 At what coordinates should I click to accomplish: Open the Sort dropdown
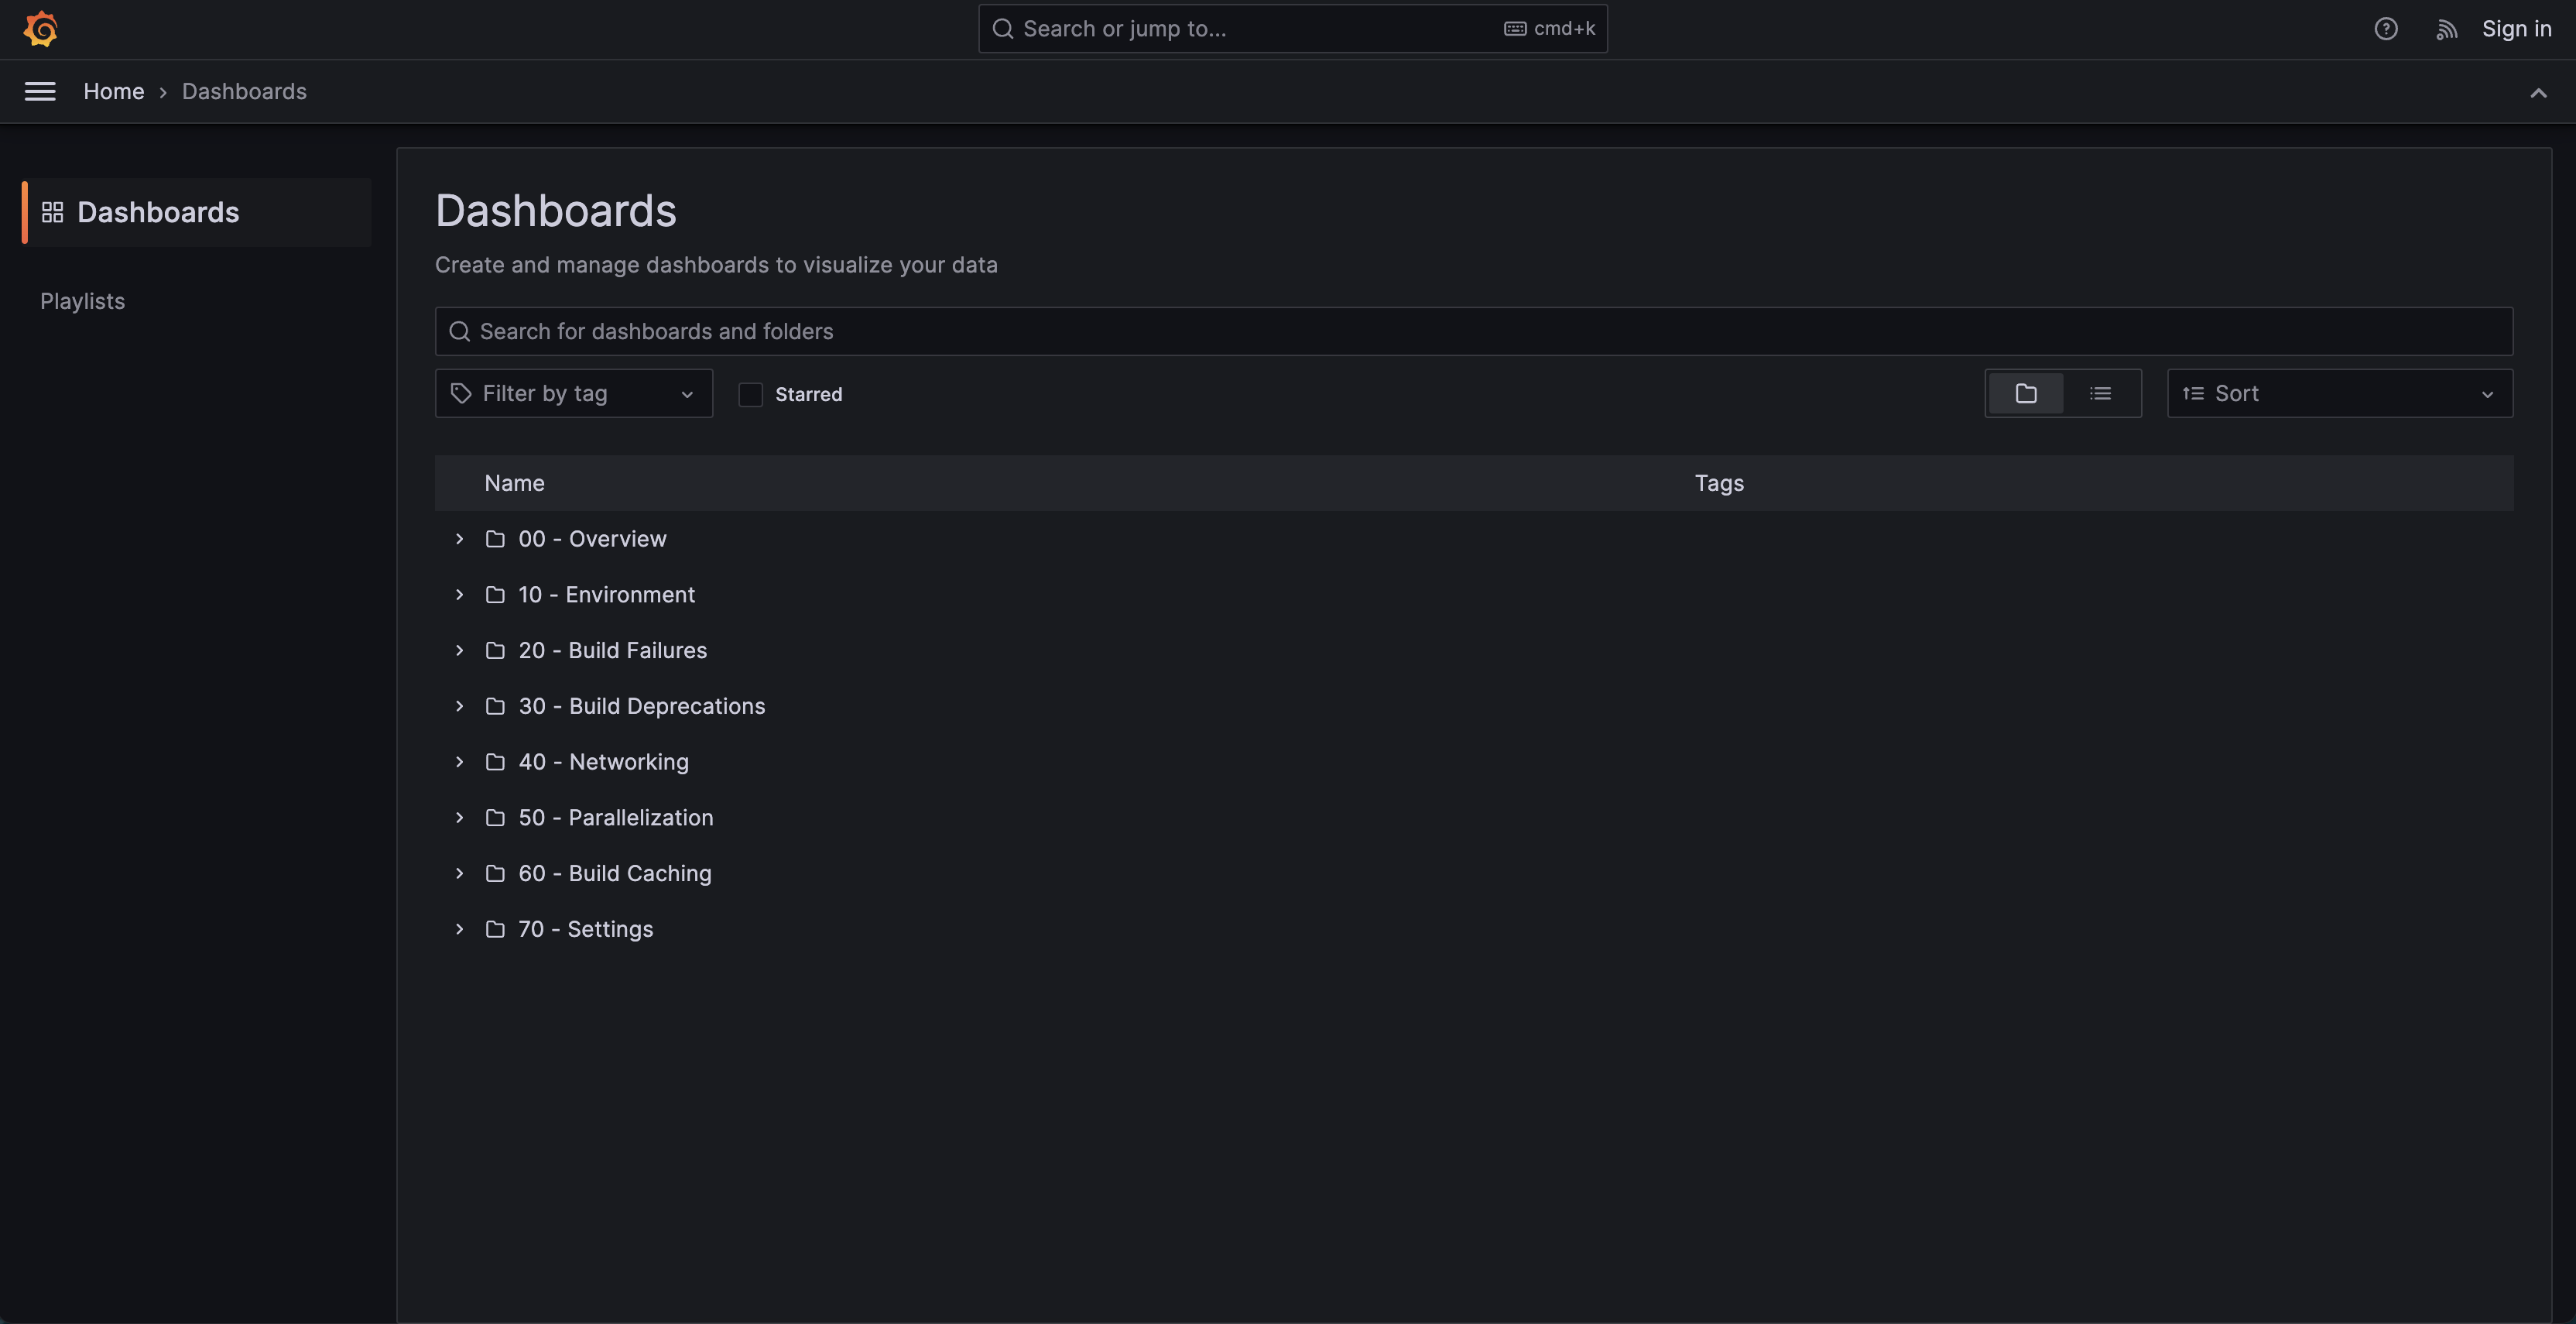click(x=2339, y=393)
